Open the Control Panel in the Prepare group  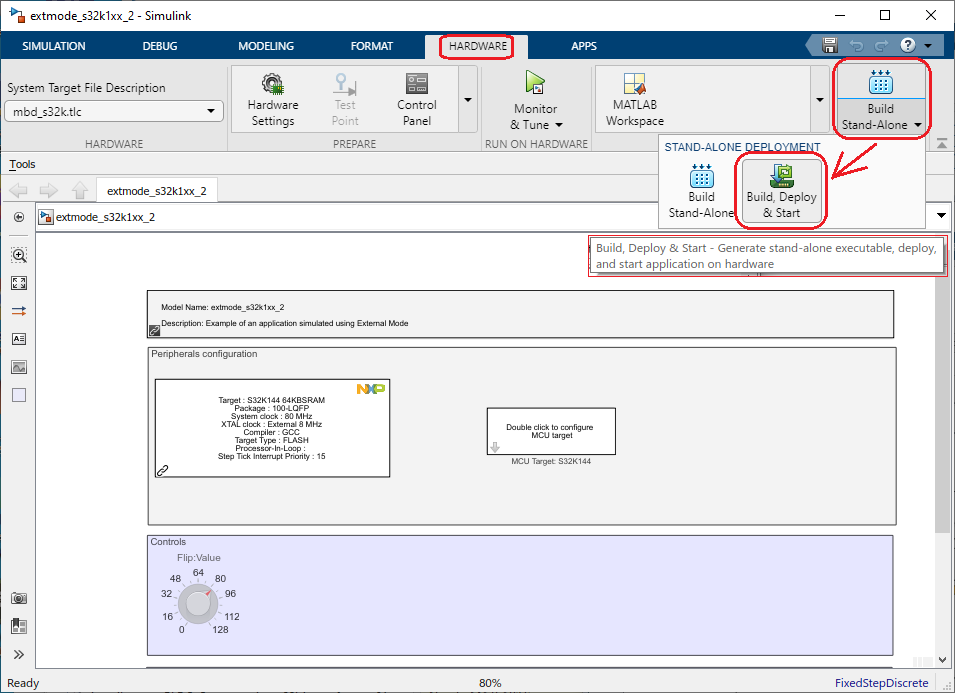pyautogui.click(x=416, y=97)
